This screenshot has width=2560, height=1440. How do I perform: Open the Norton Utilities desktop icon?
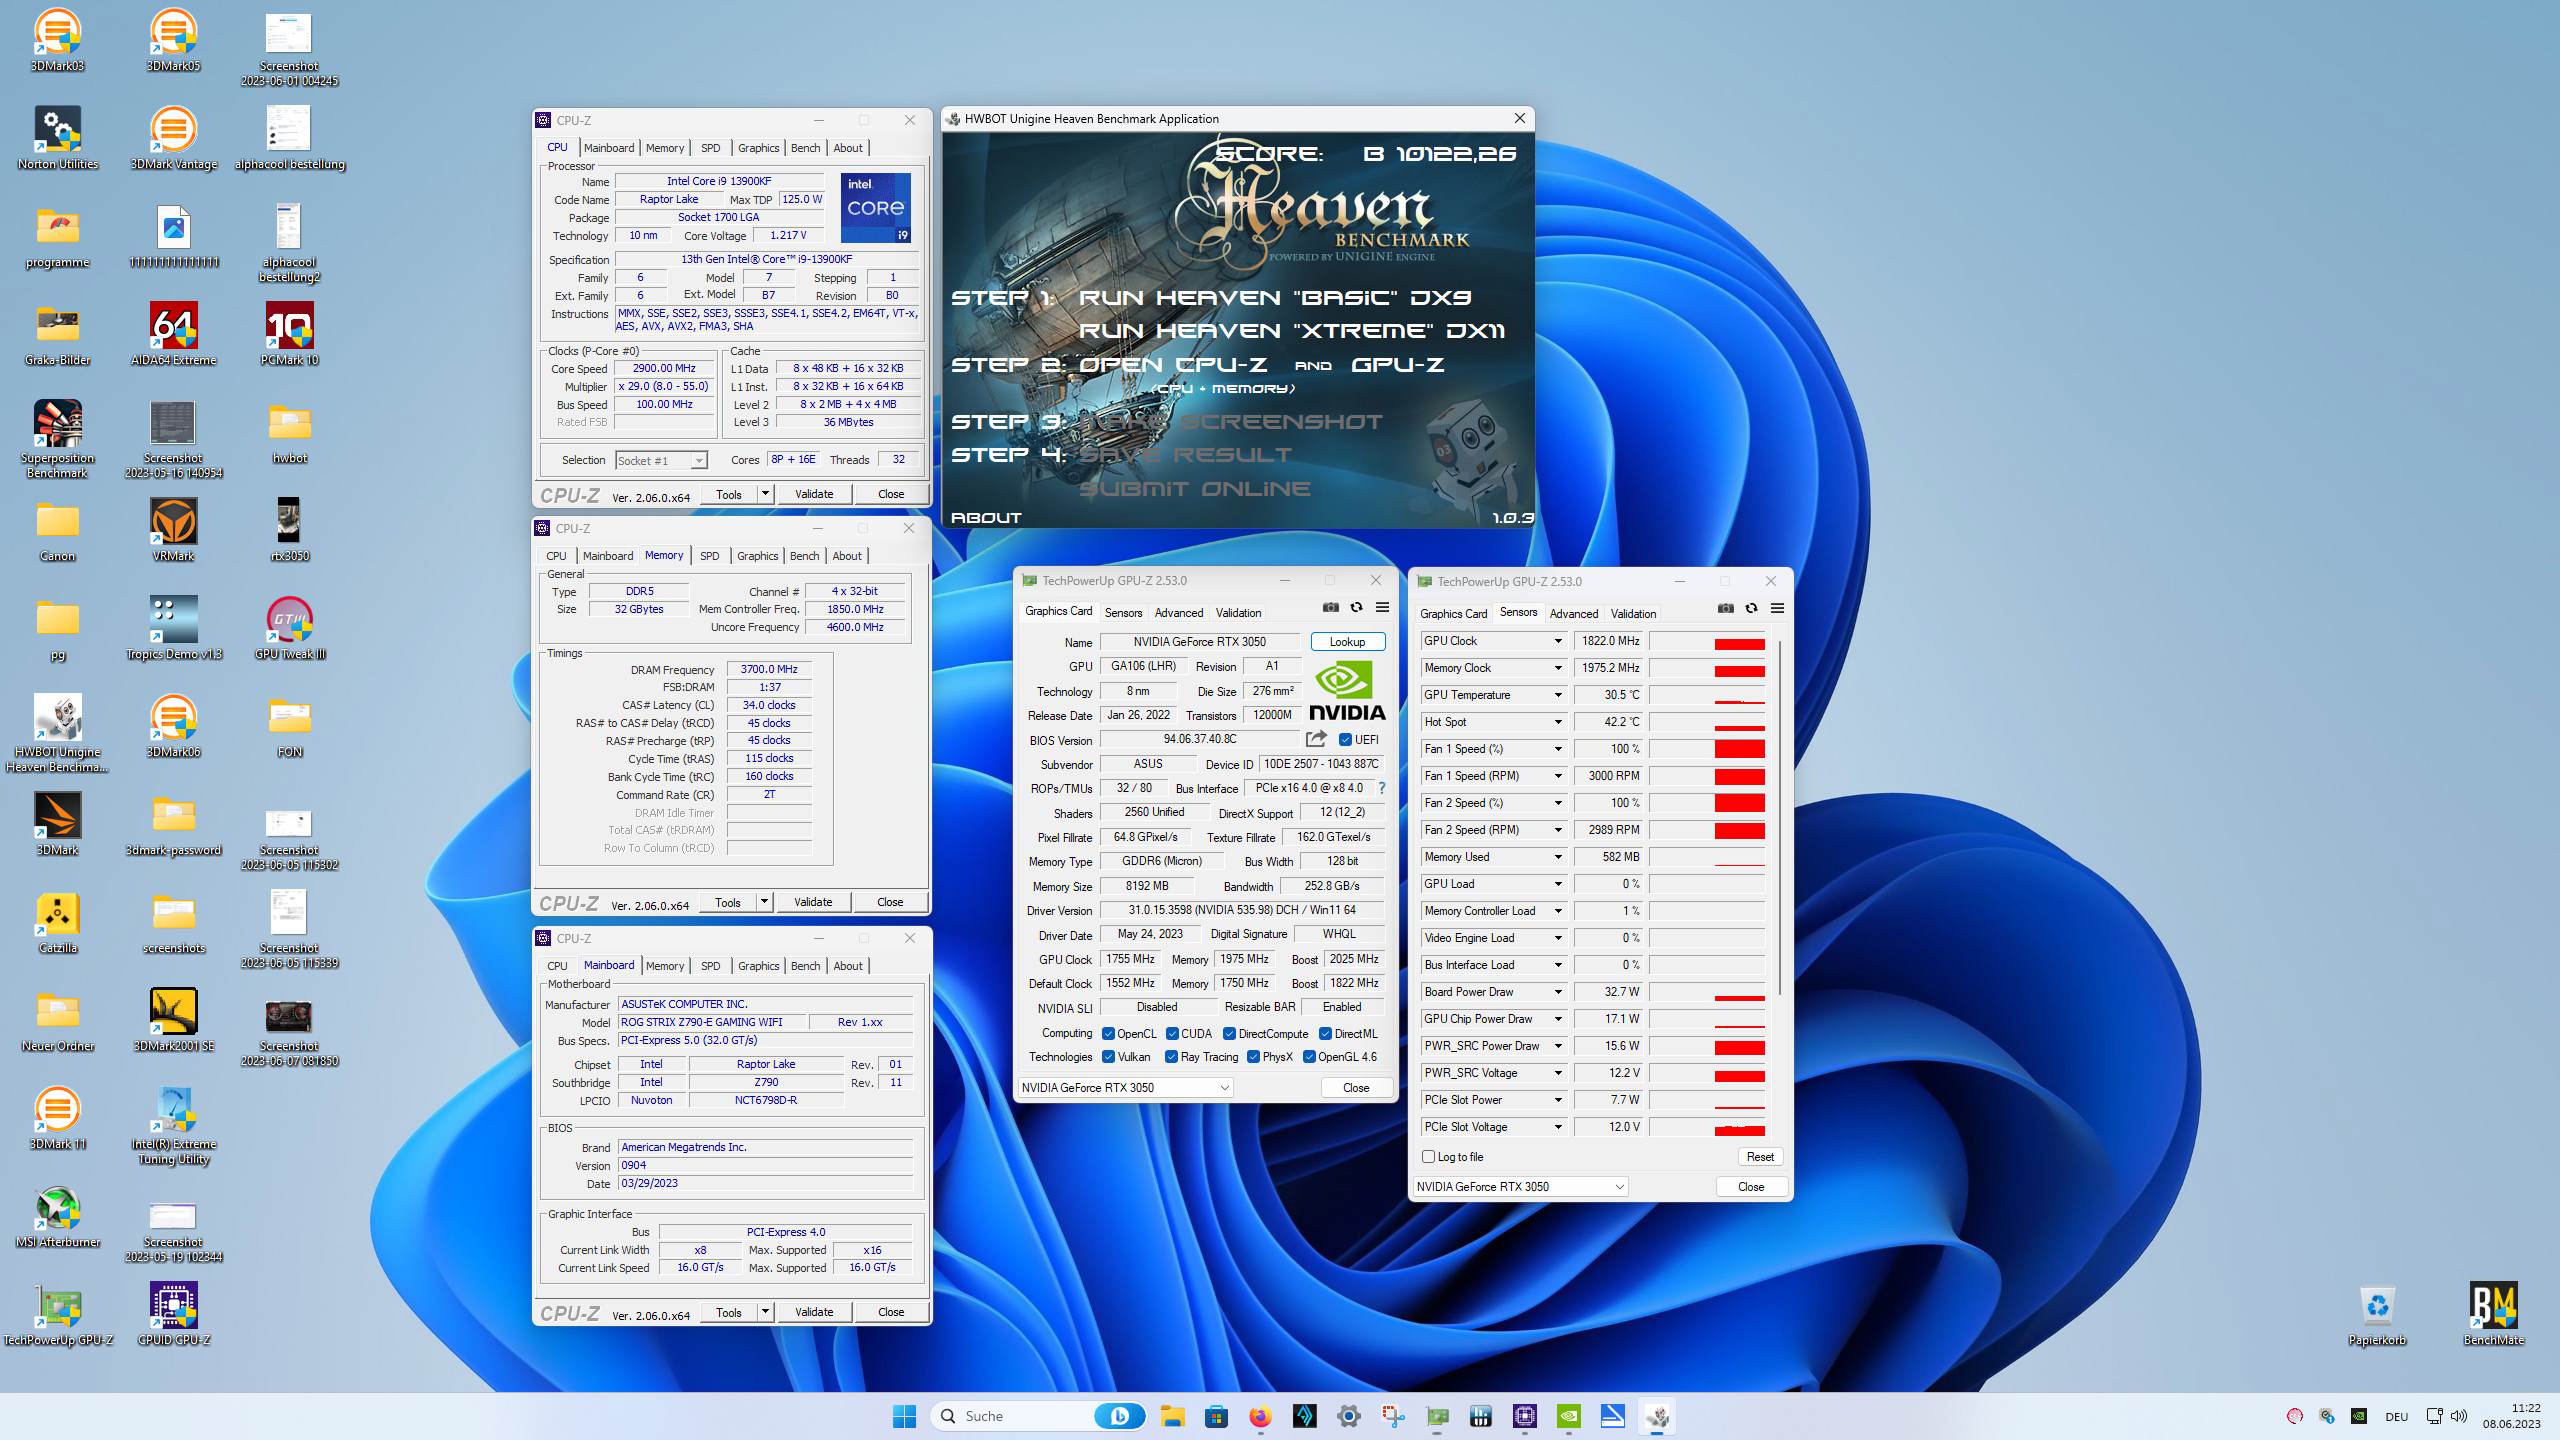(x=57, y=138)
